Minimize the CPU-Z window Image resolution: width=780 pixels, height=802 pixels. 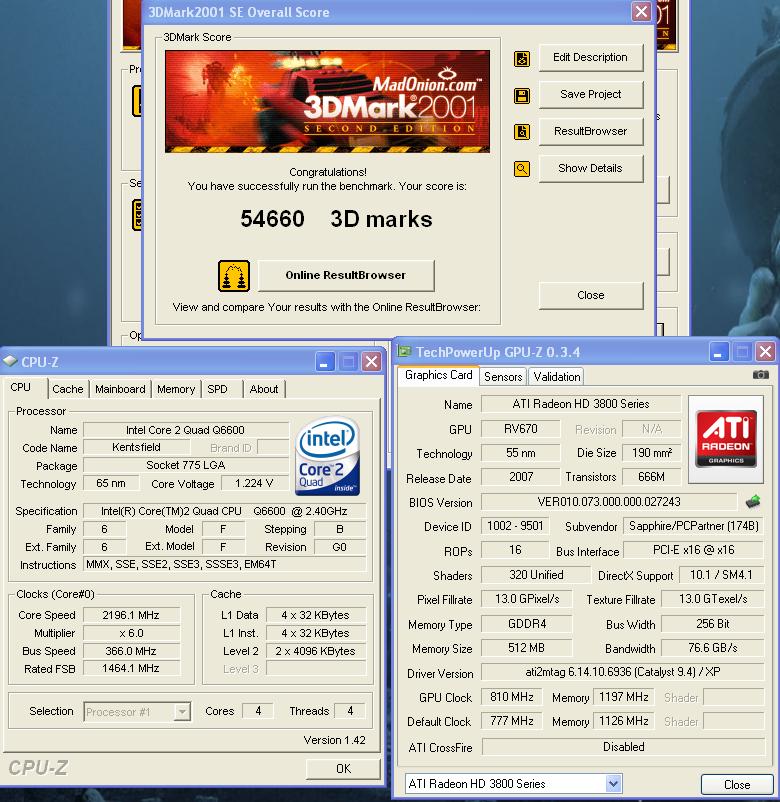(x=324, y=362)
